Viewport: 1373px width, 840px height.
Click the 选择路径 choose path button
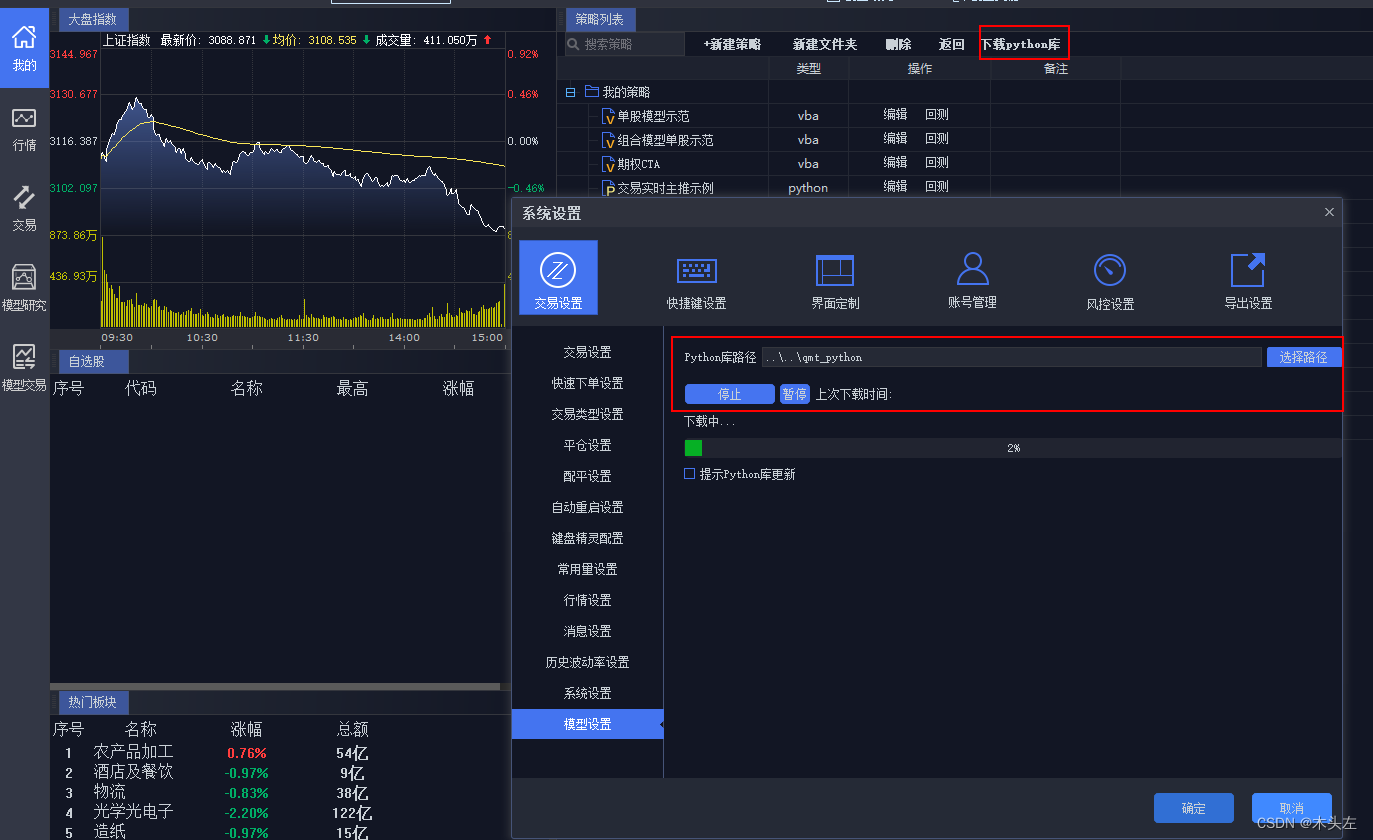coord(1303,356)
